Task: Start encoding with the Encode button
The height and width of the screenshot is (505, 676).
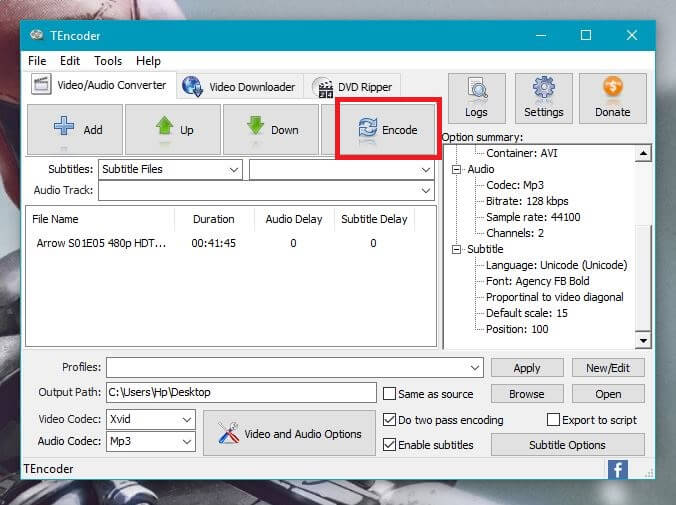Action: [x=388, y=129]
